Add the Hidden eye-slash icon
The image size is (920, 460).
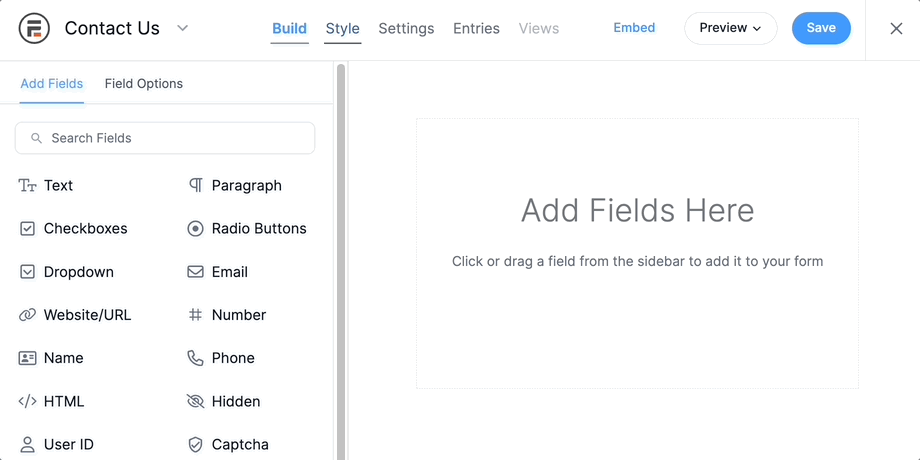click(x=195, y=401)
